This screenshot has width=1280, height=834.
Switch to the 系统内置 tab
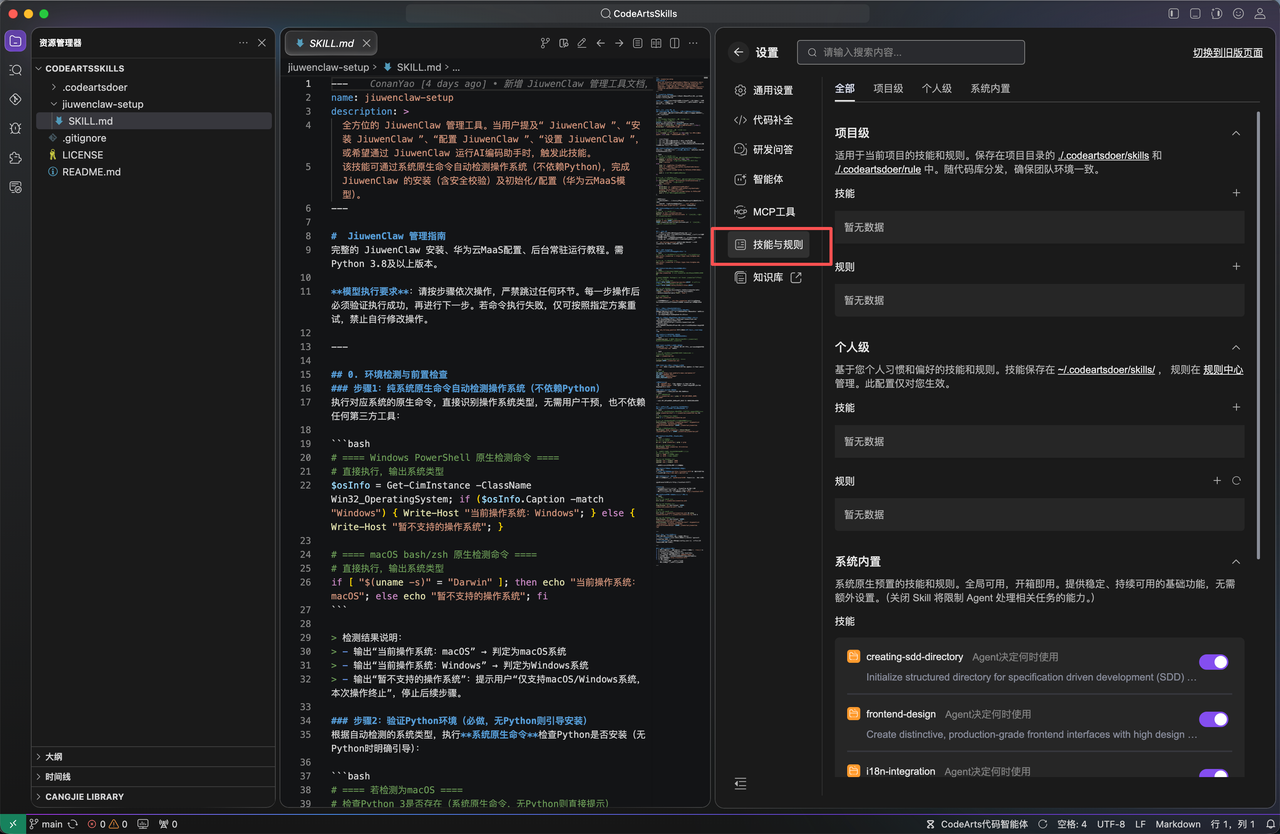(x=990, y=89)
